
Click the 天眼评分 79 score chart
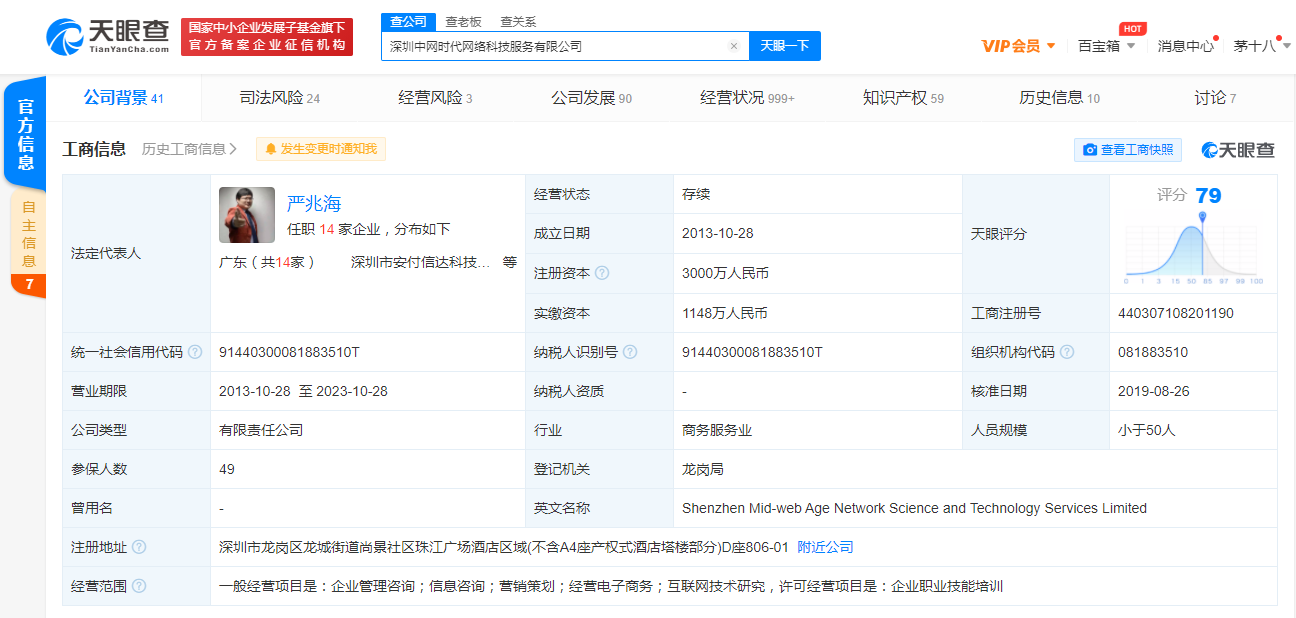point(1193,235)
